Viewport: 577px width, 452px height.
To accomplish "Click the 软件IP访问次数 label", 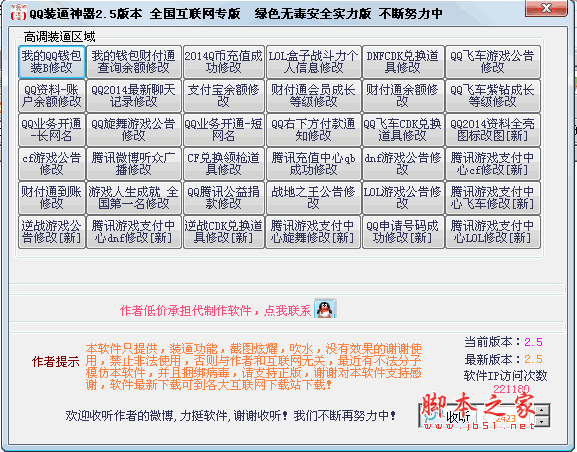I will coord(505,375).
